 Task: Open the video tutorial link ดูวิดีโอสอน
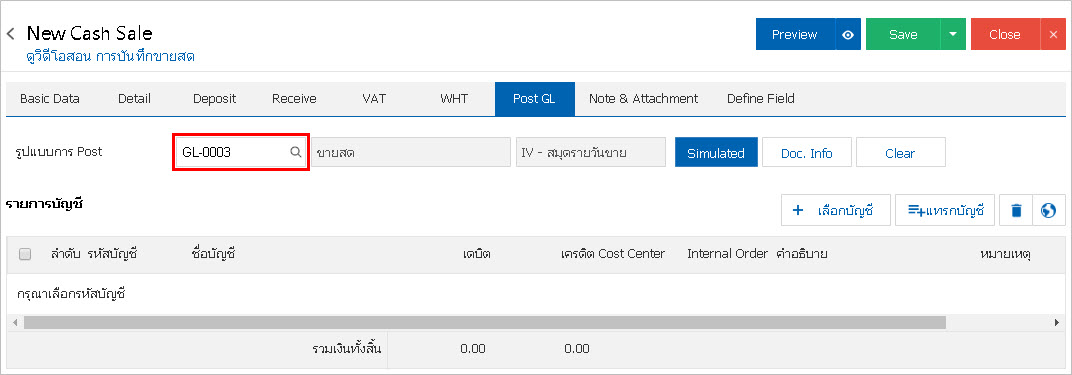[110, 57]
